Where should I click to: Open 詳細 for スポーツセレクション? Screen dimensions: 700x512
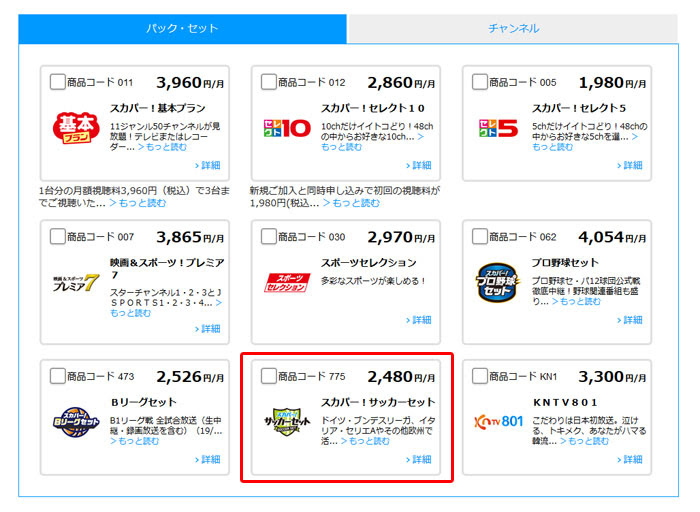tap(419, 320)
